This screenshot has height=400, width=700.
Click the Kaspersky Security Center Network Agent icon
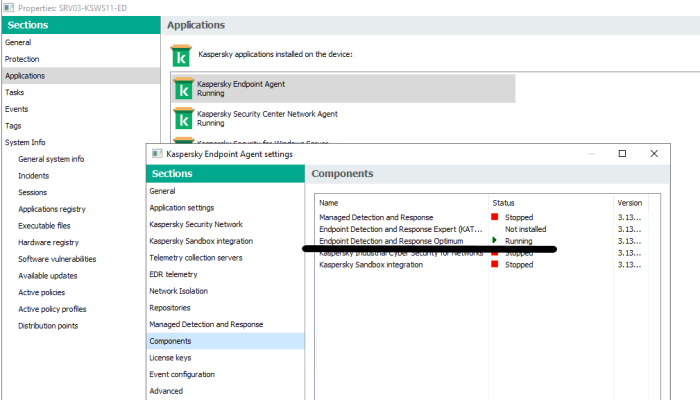click(x=183, y=119)
